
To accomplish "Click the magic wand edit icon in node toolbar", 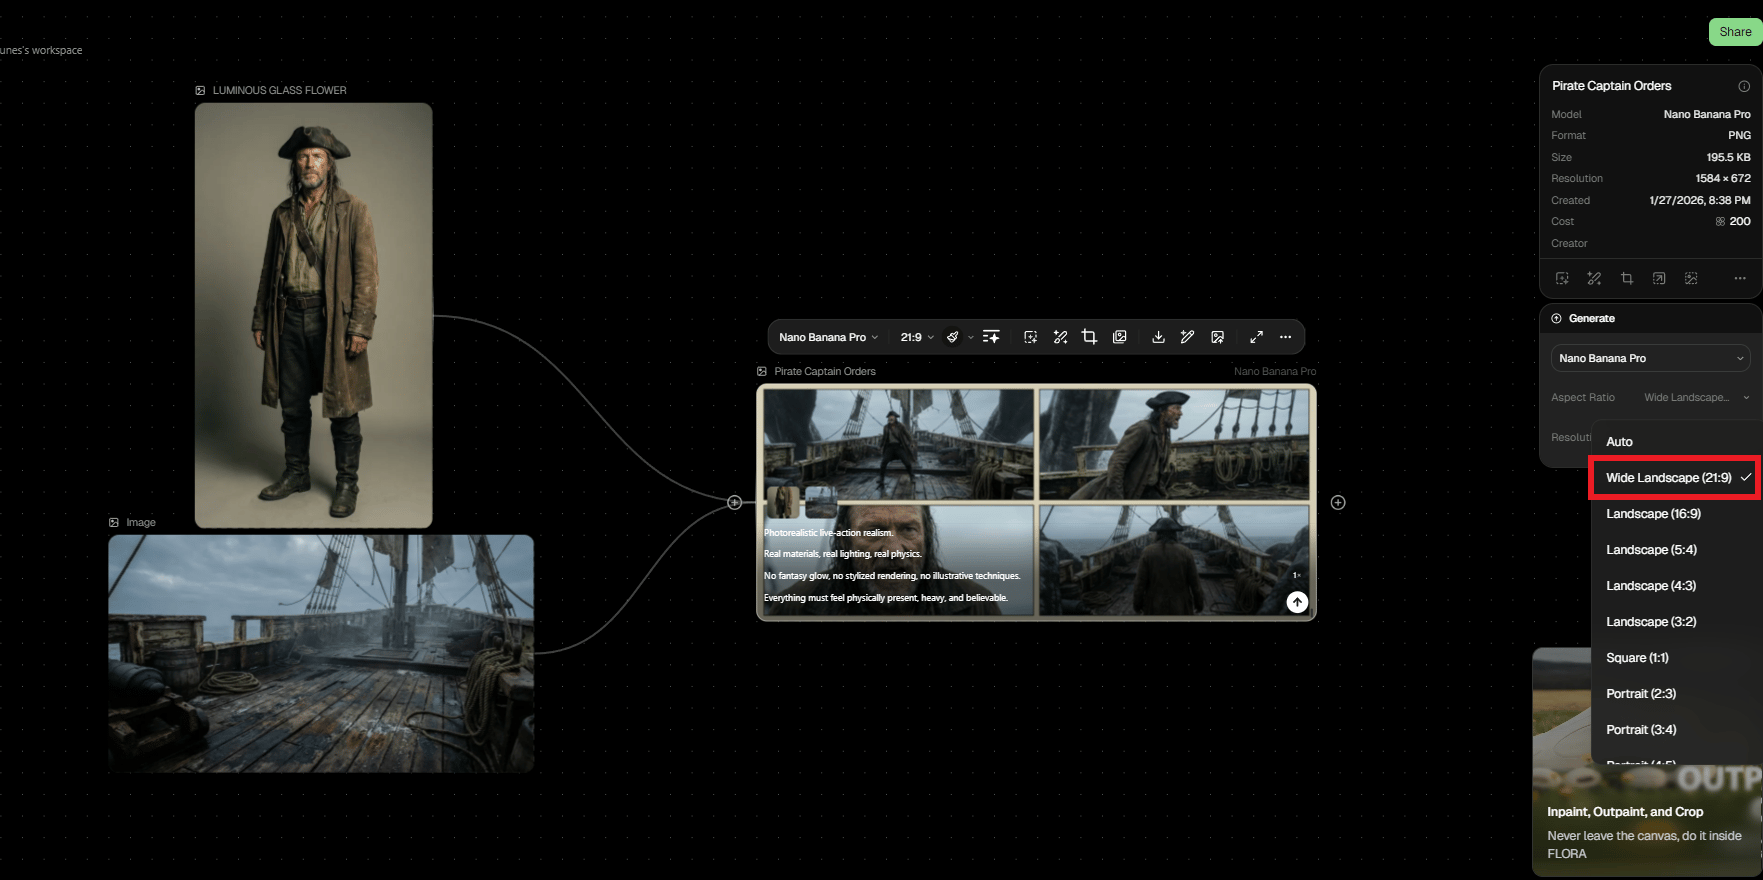I will click(1060, 337).
